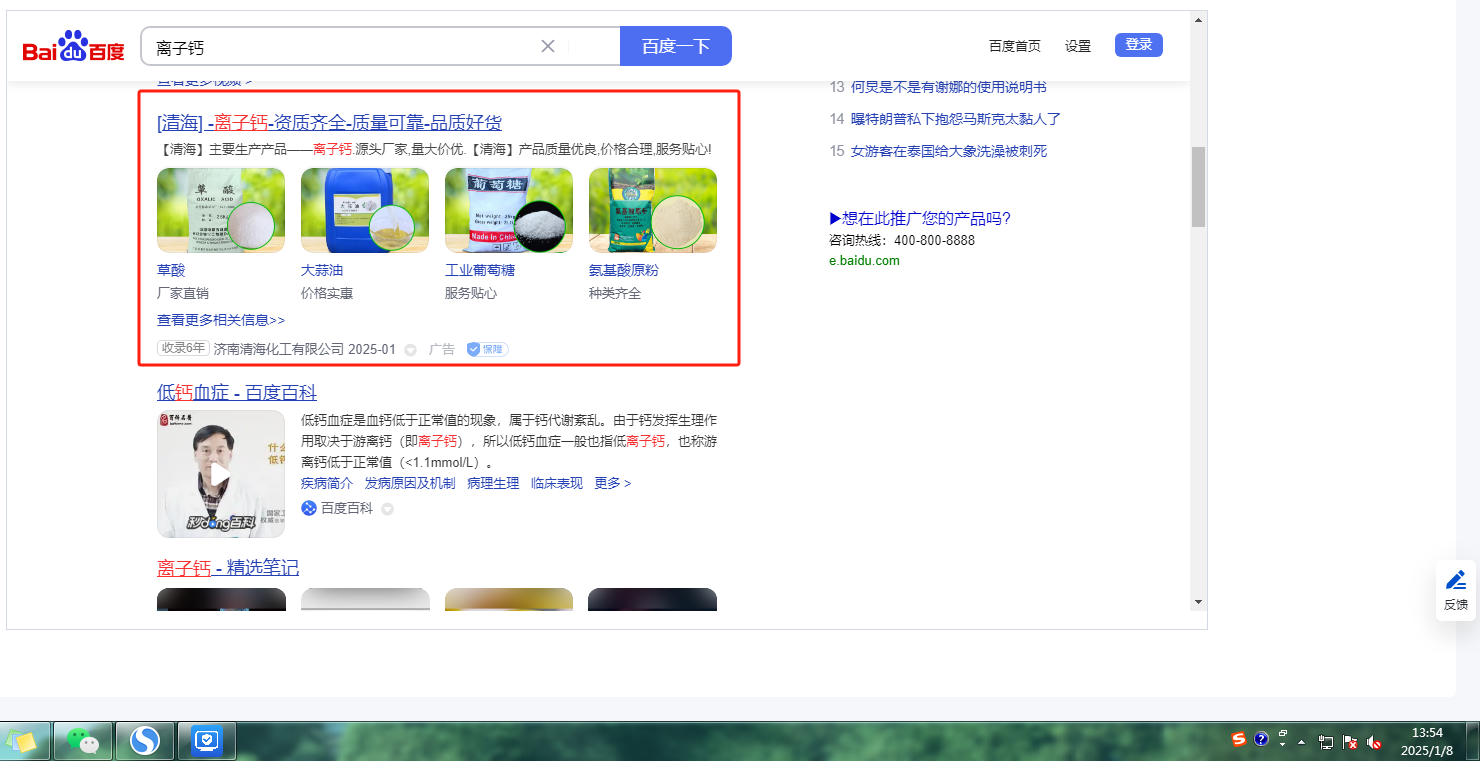The height and width of the screenshot is (761, 1480).
Task: Click the blue help tray icon
Action: (1261, 740)
